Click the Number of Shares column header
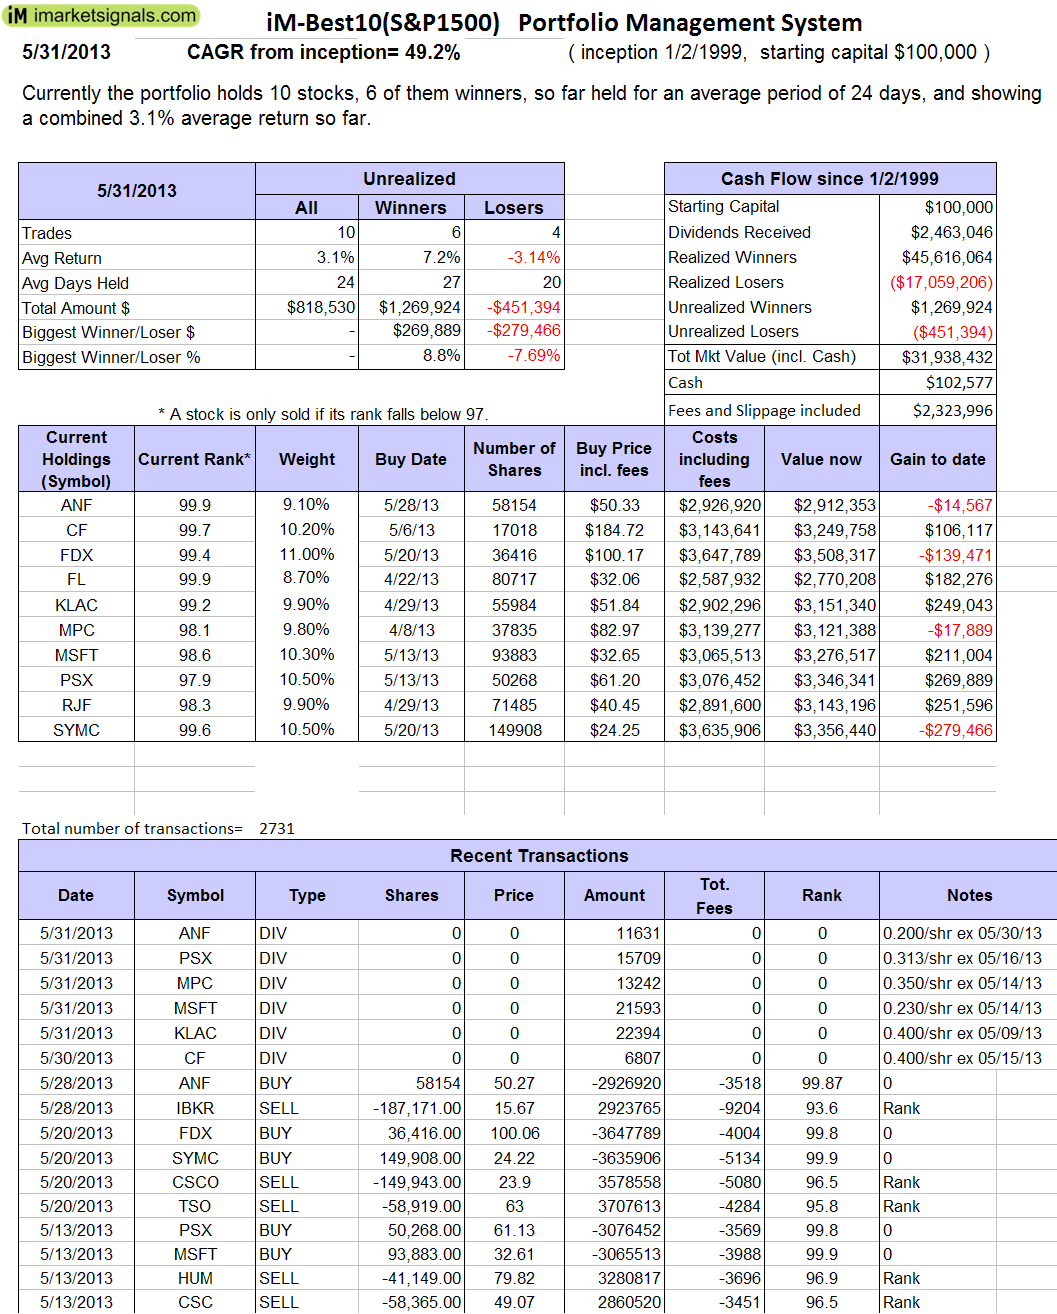 (514, 459)
